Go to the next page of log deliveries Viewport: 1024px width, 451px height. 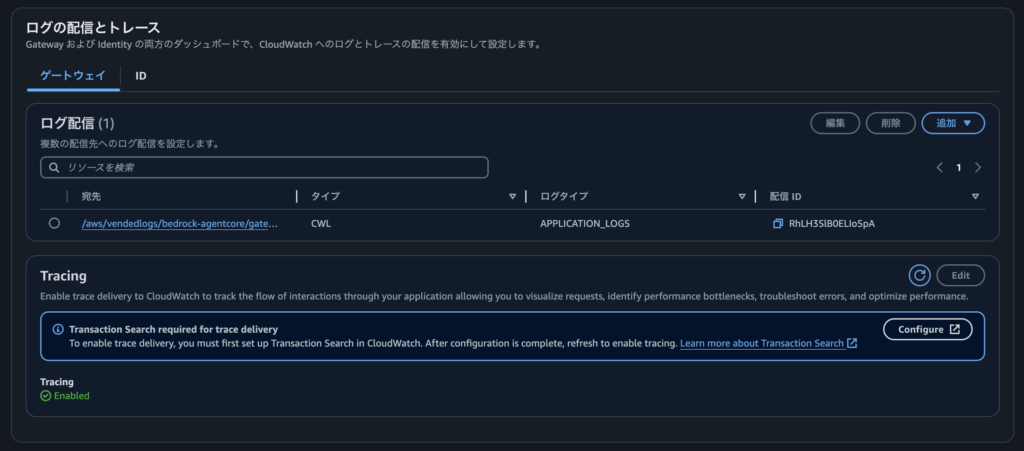(977, 168)
